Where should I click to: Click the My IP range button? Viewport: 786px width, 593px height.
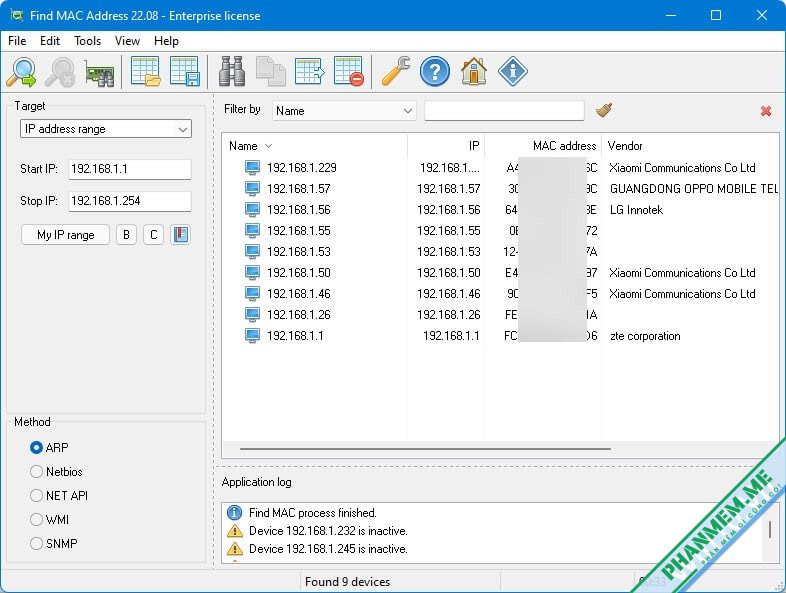coord(65,235)
